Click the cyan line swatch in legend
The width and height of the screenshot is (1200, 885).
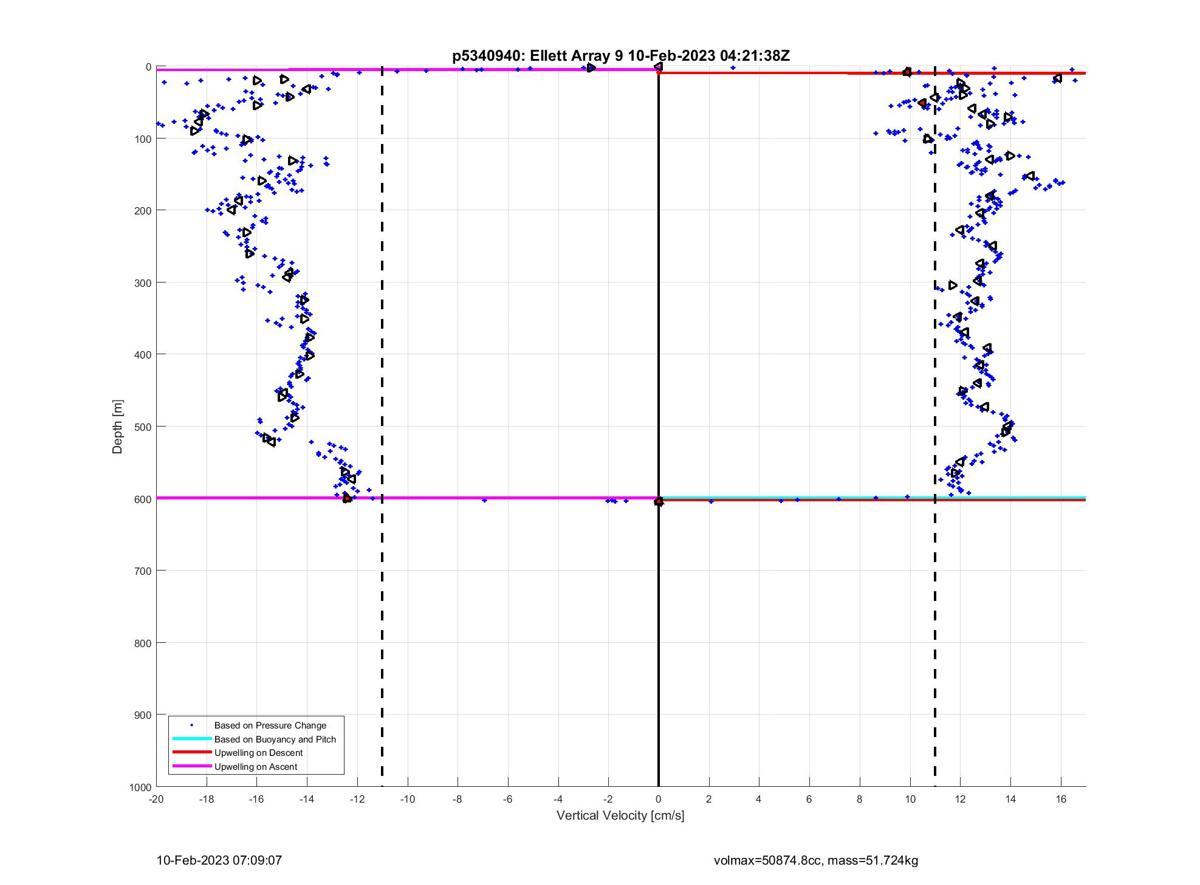tap(191, 739)
